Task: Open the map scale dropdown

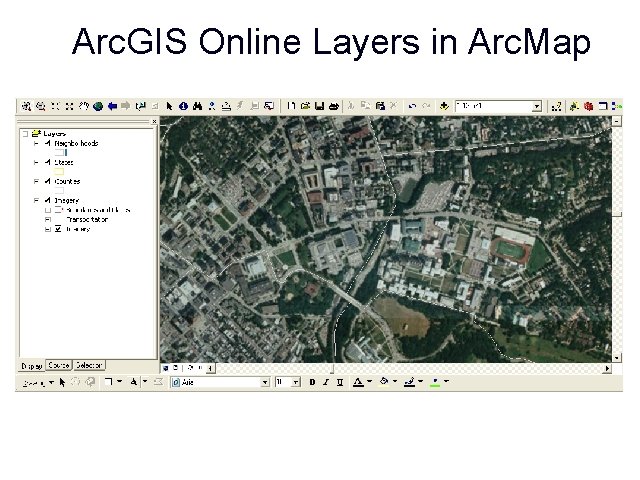Action: (x=537, y=107)
